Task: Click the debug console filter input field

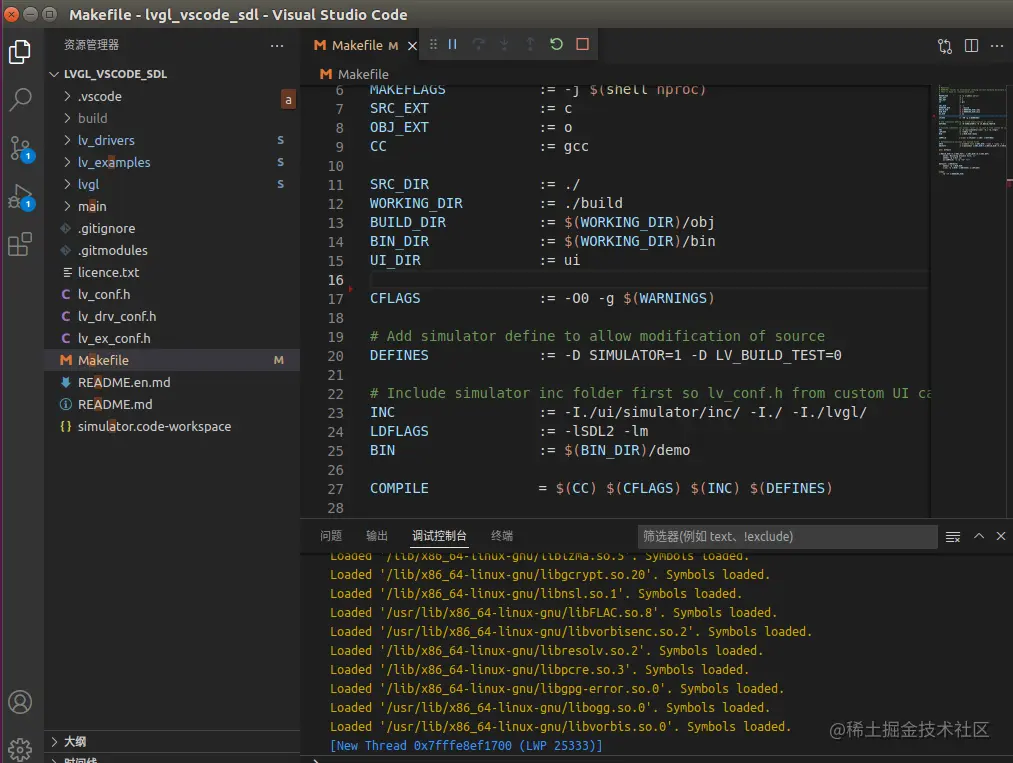Action: pos(786,537)
